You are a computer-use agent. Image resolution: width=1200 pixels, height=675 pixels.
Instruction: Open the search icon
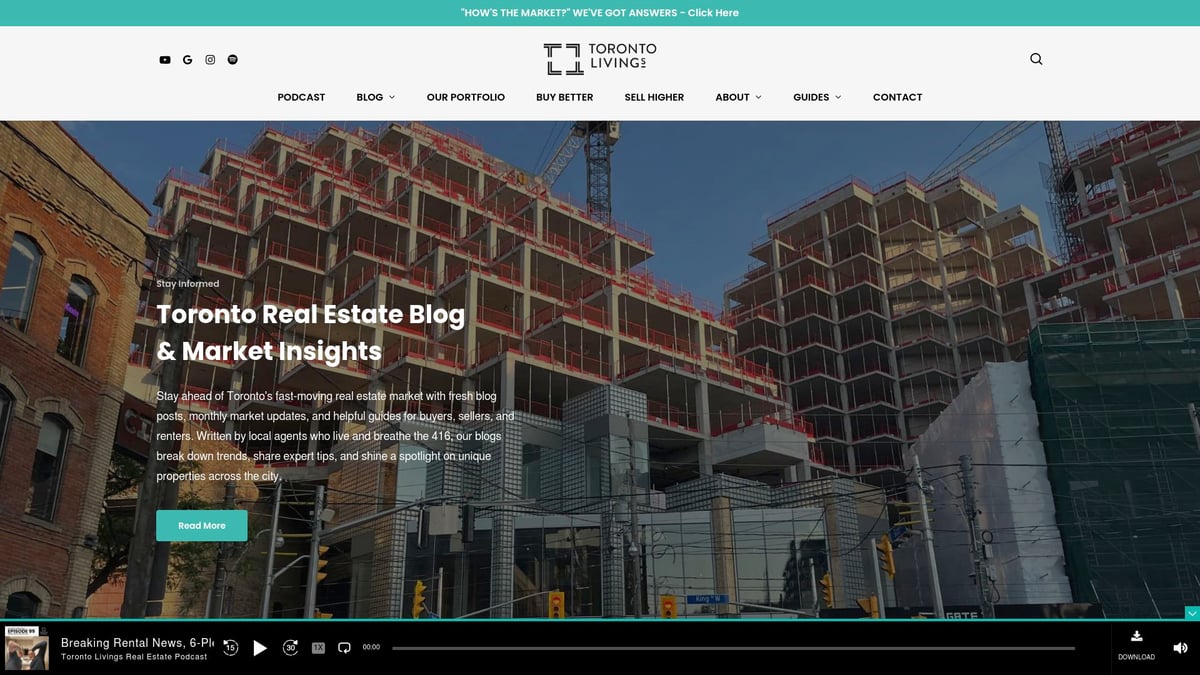(1036, 59)
